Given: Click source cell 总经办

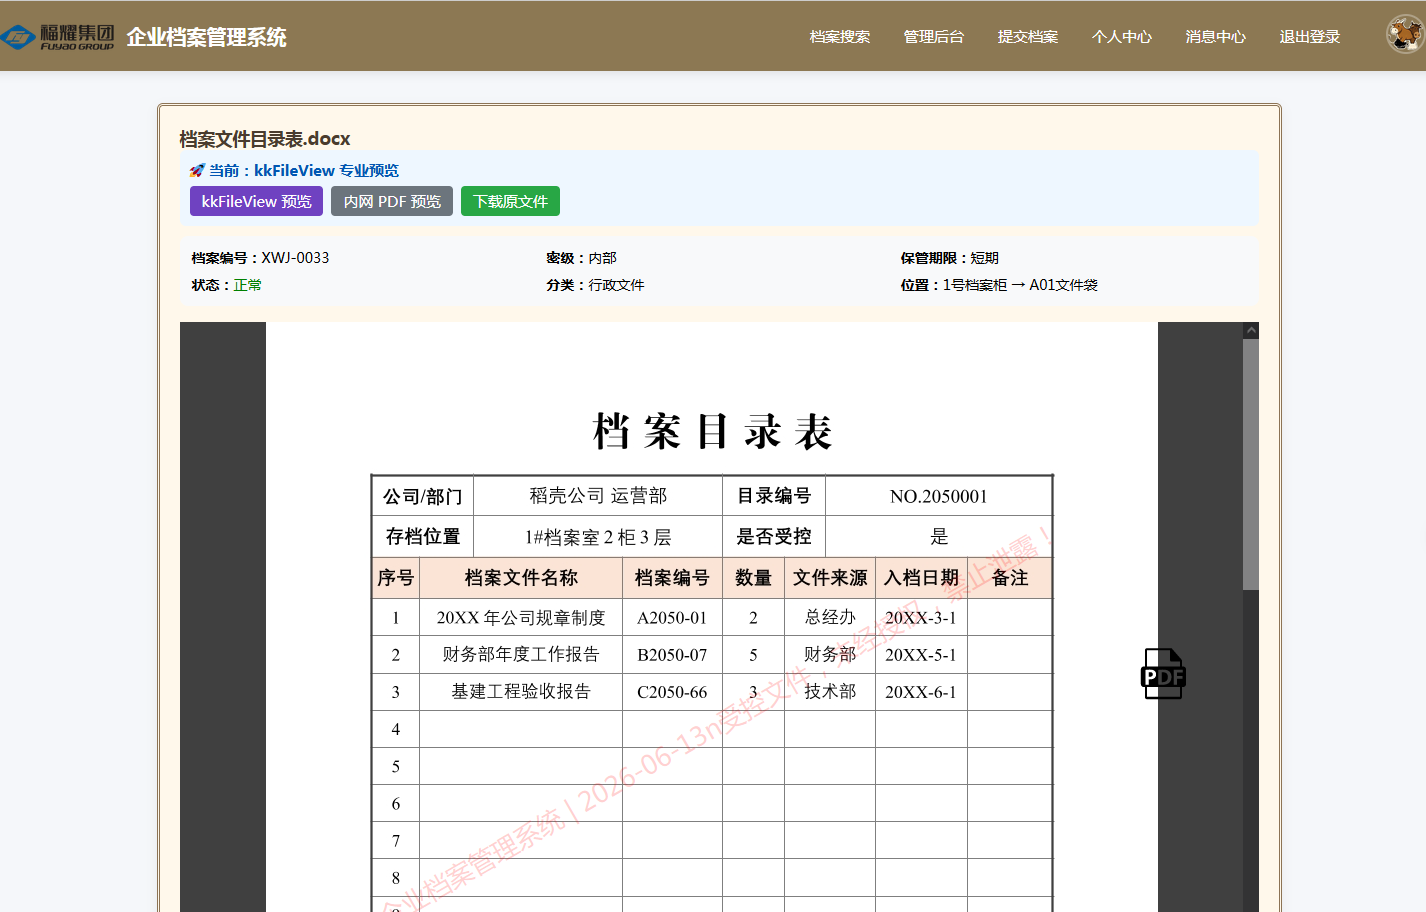Looking at the screenshot, I should [830, 618].
